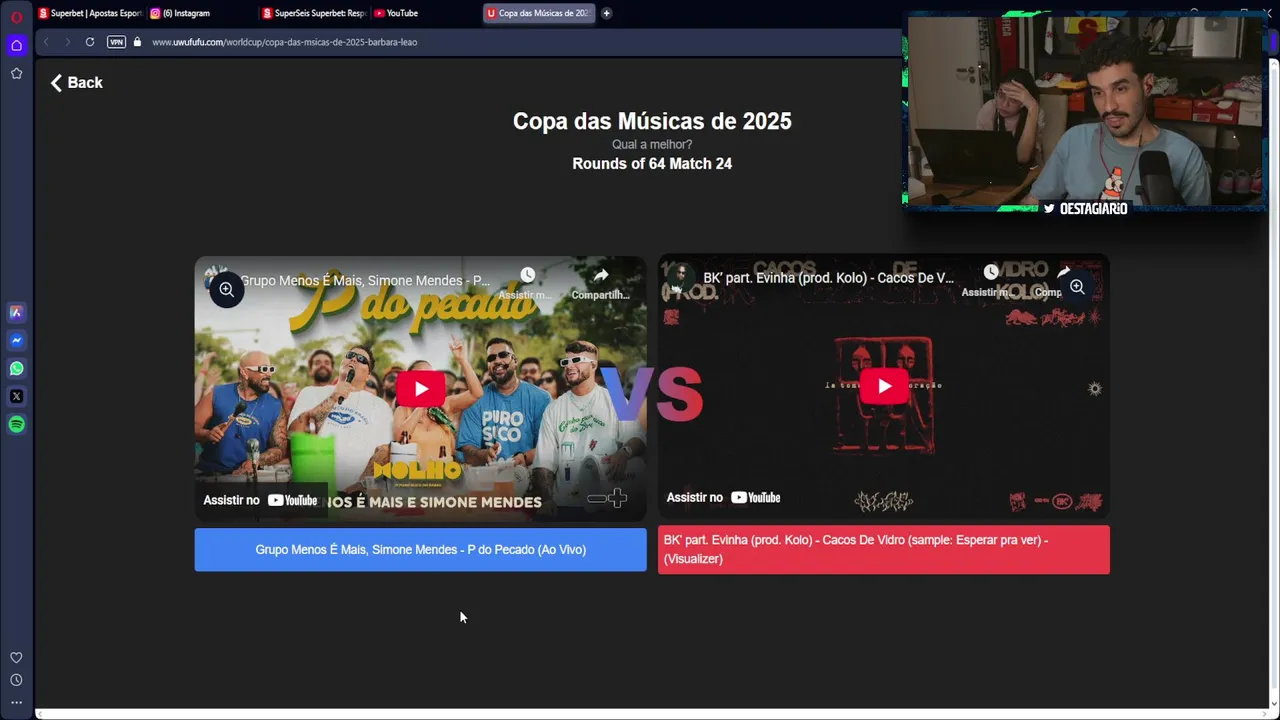Zoom the P do Pecado thumbnail magnifier
Viewport: 1280px width, 720px height.
tap(227, 290)
